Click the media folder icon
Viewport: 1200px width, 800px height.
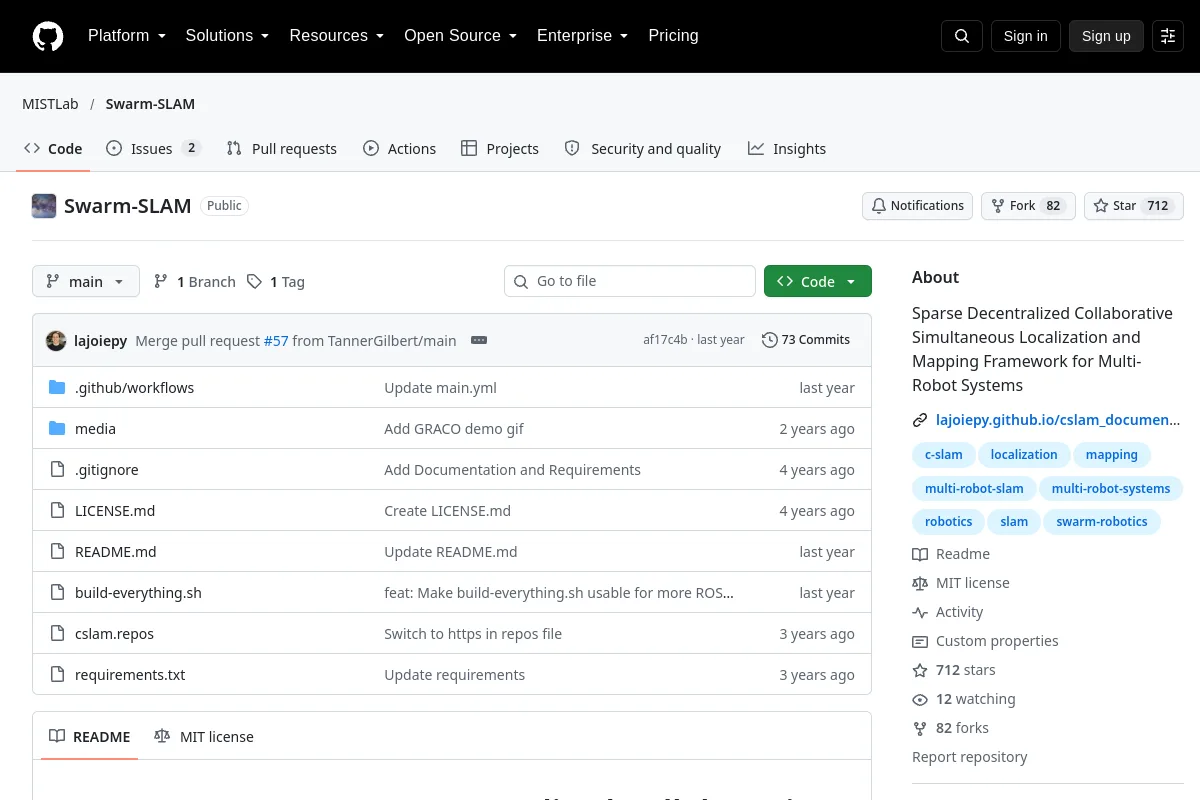[x=57, y=429]
